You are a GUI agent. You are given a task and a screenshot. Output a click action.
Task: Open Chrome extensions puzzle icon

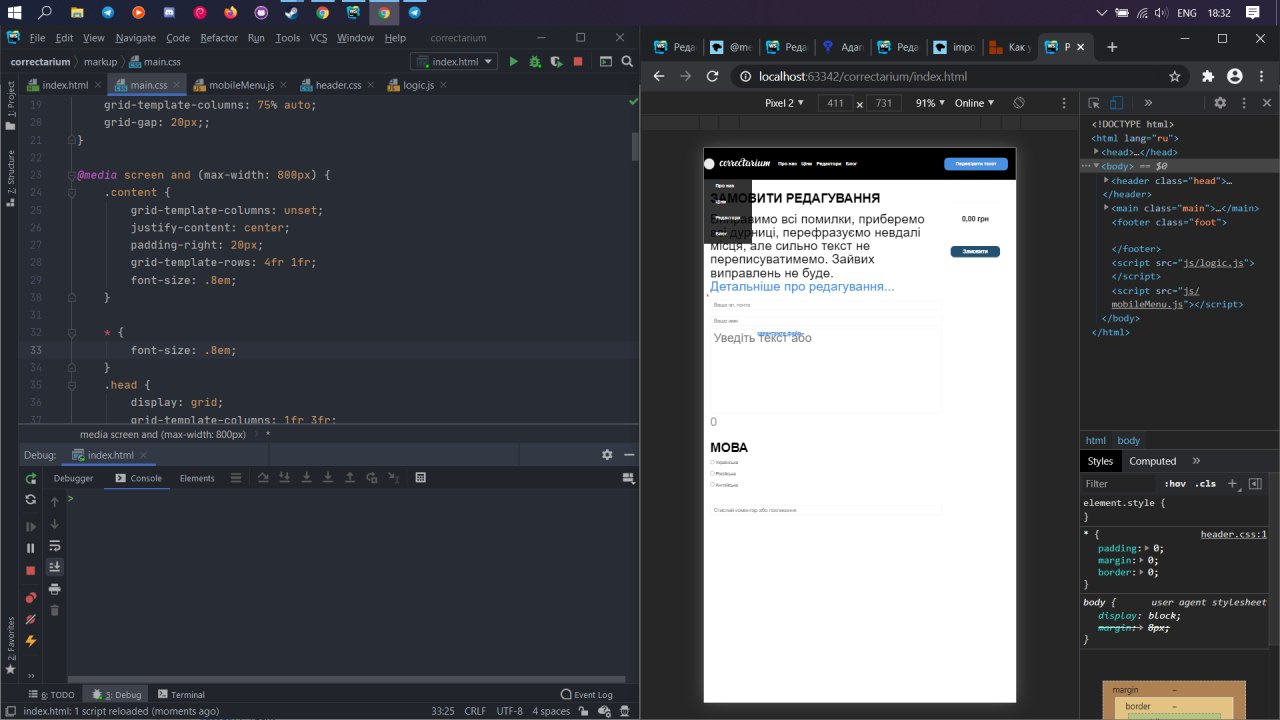point(1208,76)
